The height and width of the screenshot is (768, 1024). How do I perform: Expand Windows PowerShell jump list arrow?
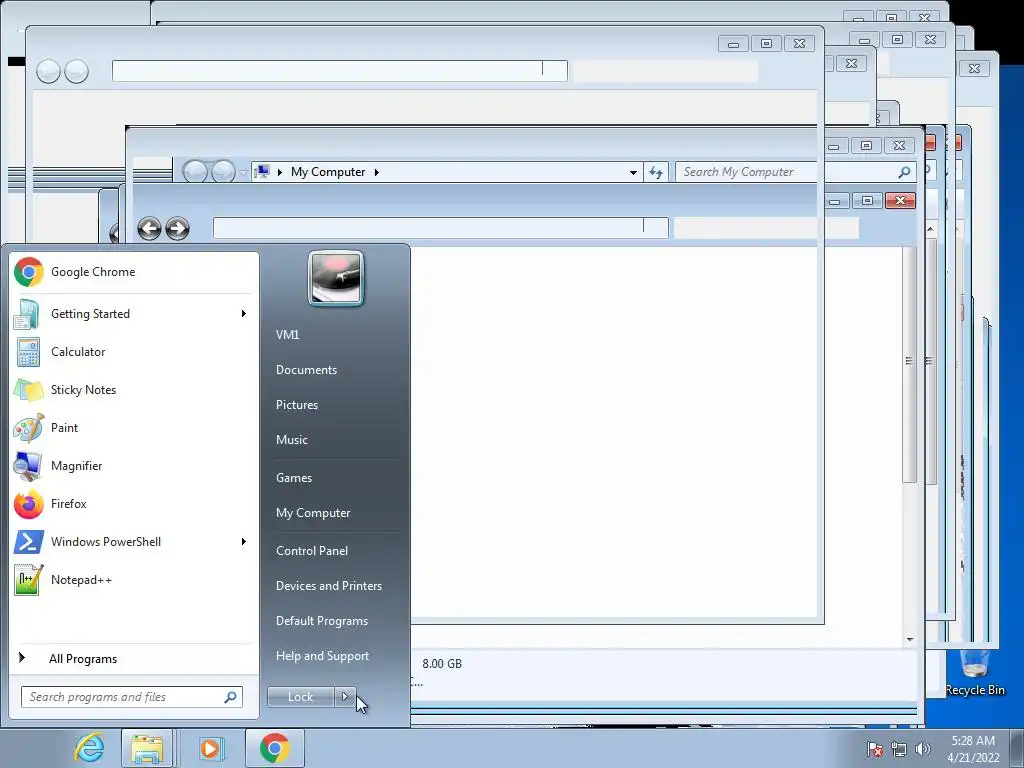click(x=244, y=541)
